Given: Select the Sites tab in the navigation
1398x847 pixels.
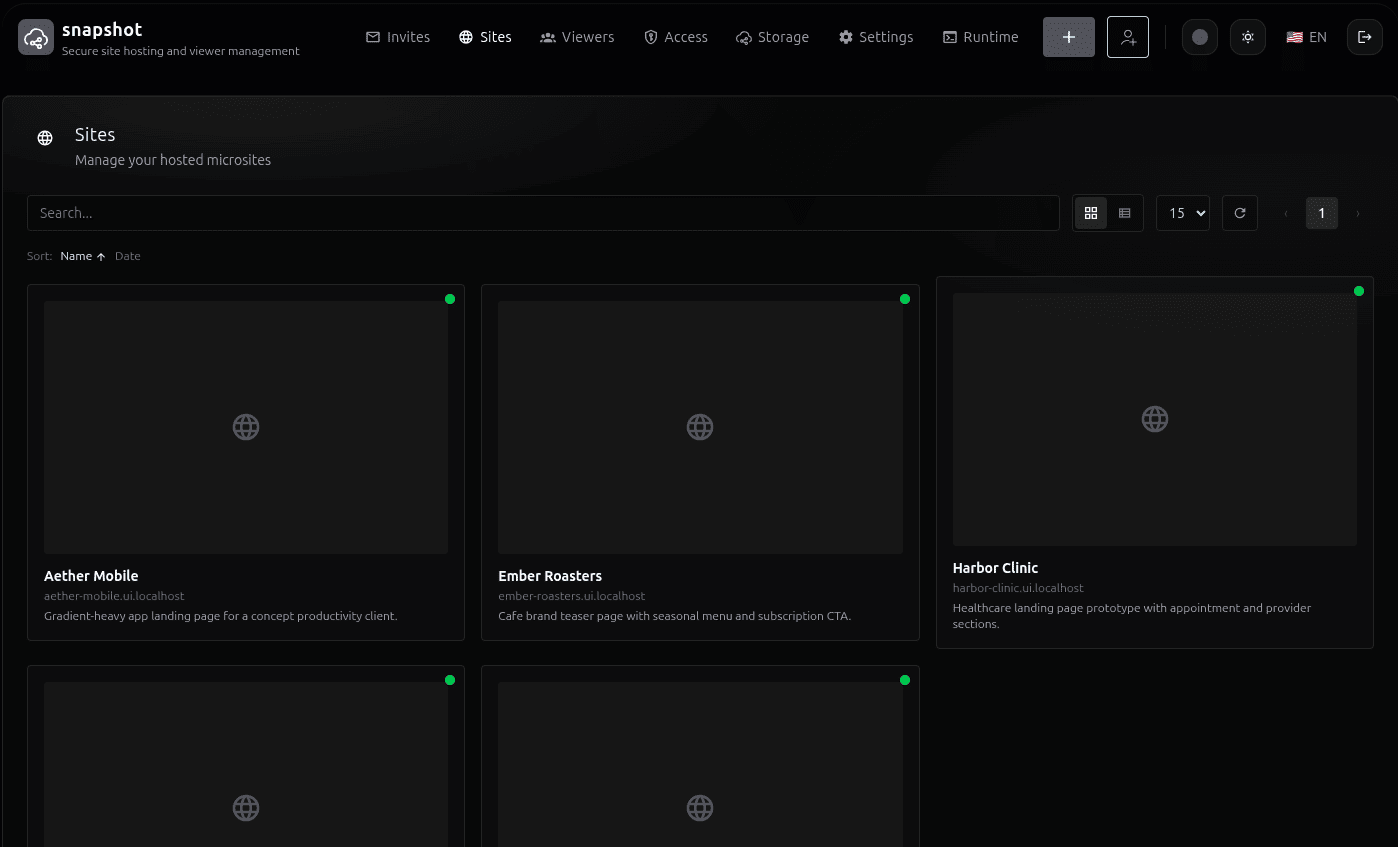Looking at the screenshot, I should pos(486,37).
